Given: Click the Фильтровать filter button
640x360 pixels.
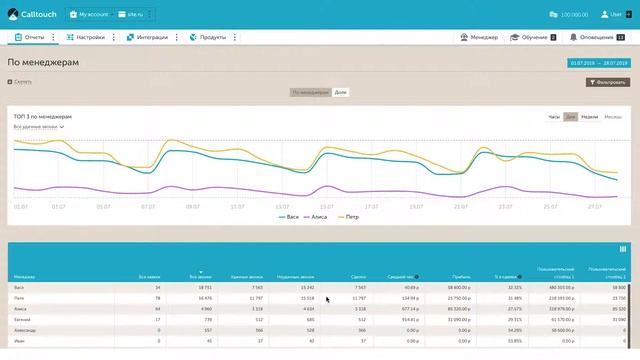Looking at the screenshot, I should click(x=608, y=82).
